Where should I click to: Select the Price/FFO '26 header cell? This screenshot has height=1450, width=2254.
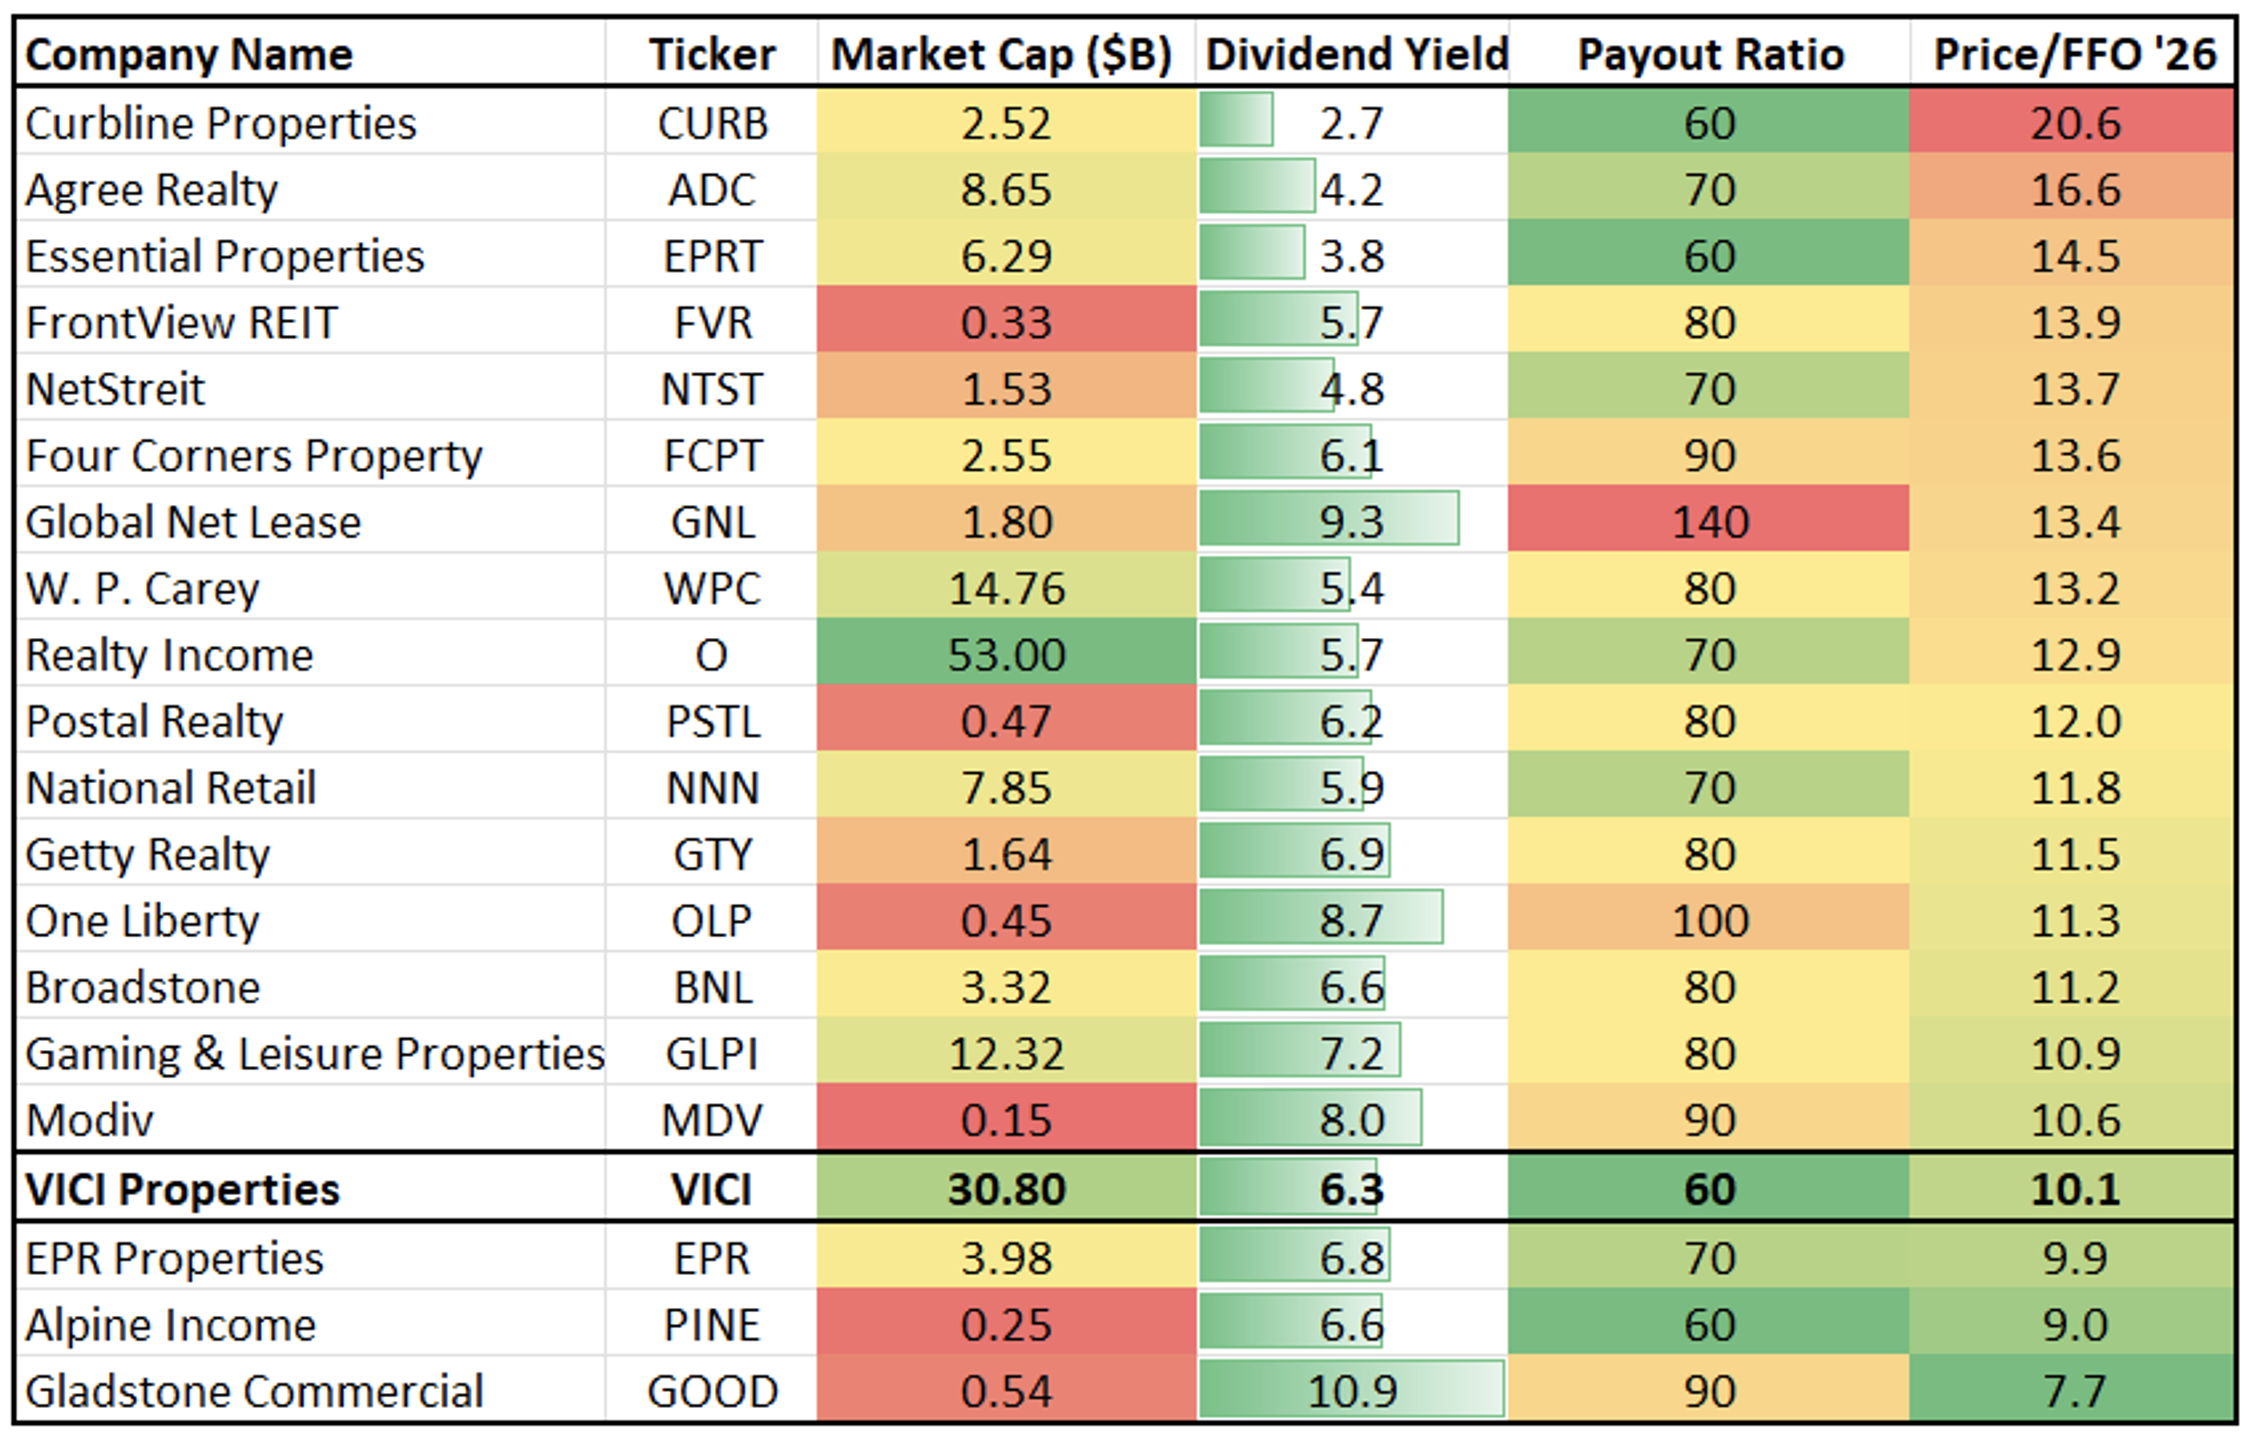coord(2074,54)
